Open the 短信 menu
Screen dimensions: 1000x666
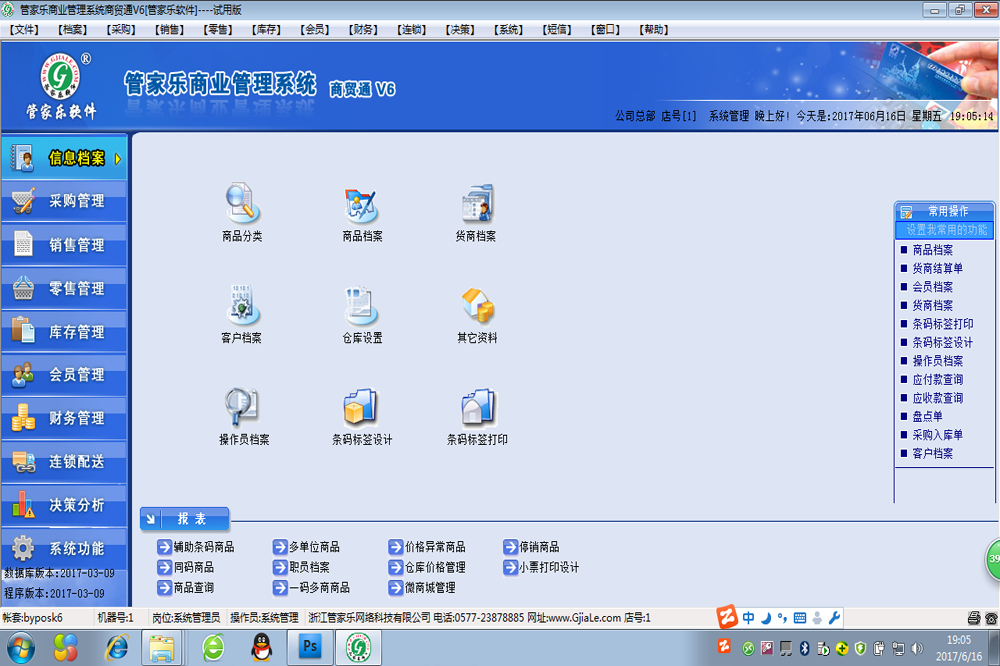point(557,29)
